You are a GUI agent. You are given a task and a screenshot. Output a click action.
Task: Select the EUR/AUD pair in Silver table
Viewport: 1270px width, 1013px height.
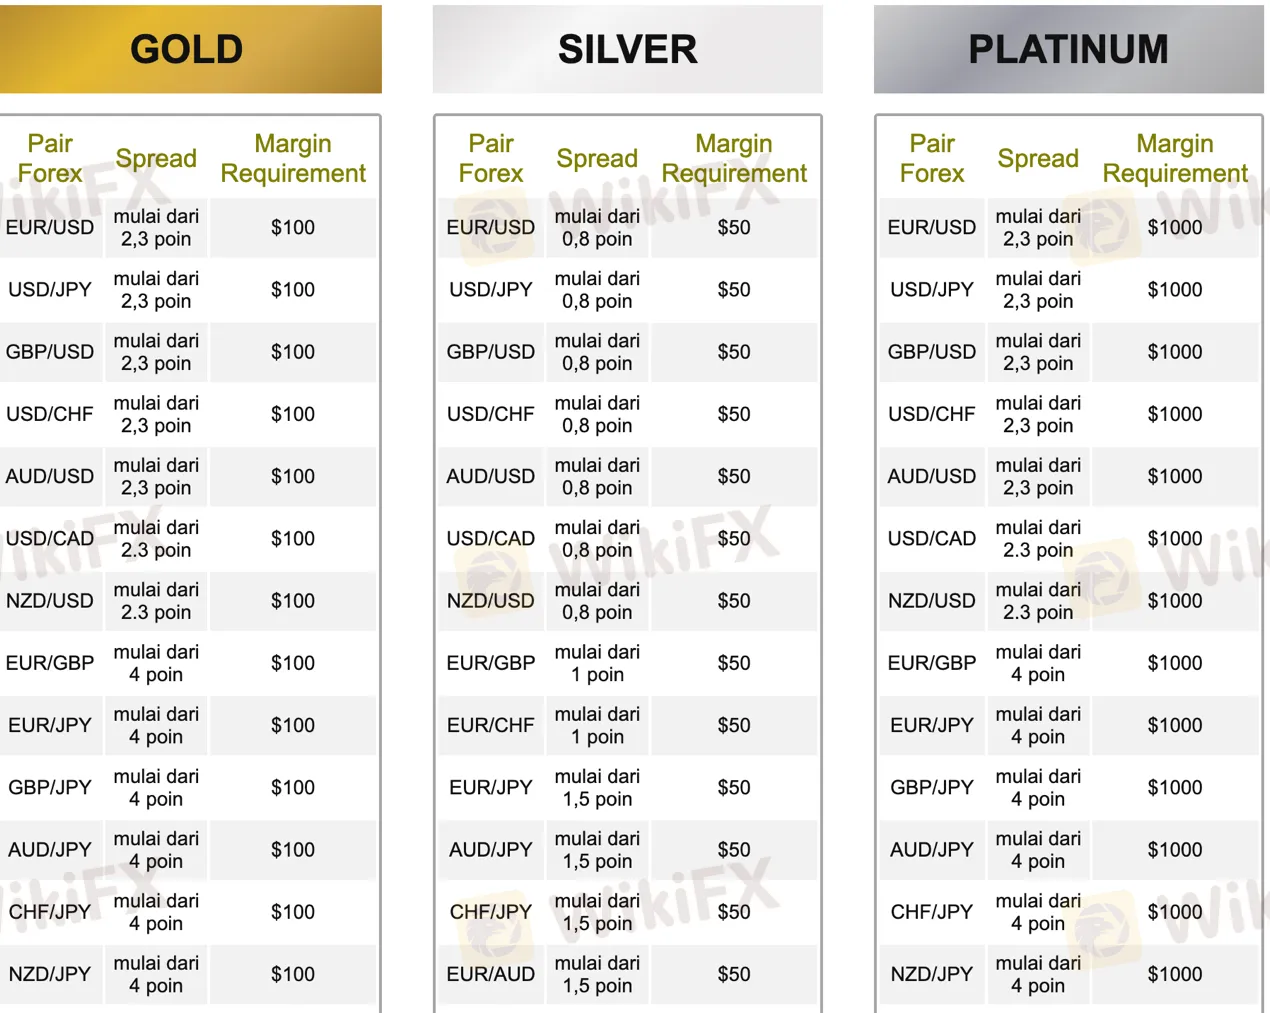(x=491, y=974)
